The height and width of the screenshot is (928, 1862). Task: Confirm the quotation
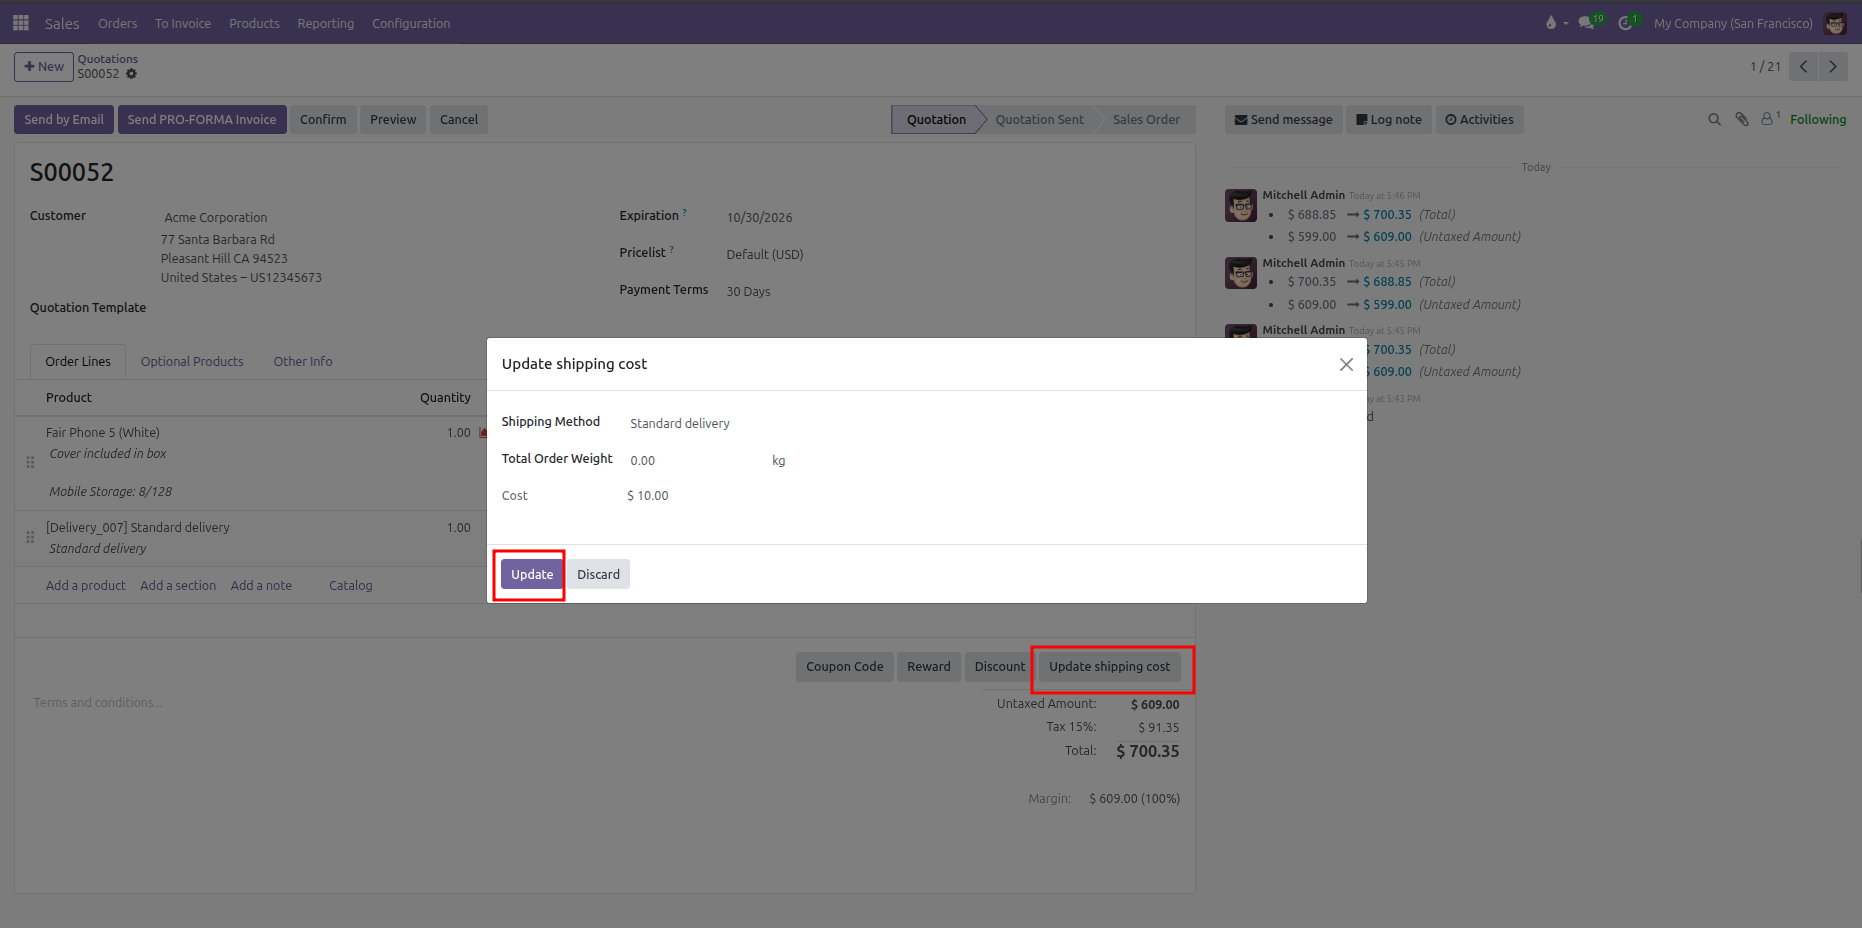[x=323, y=120]
